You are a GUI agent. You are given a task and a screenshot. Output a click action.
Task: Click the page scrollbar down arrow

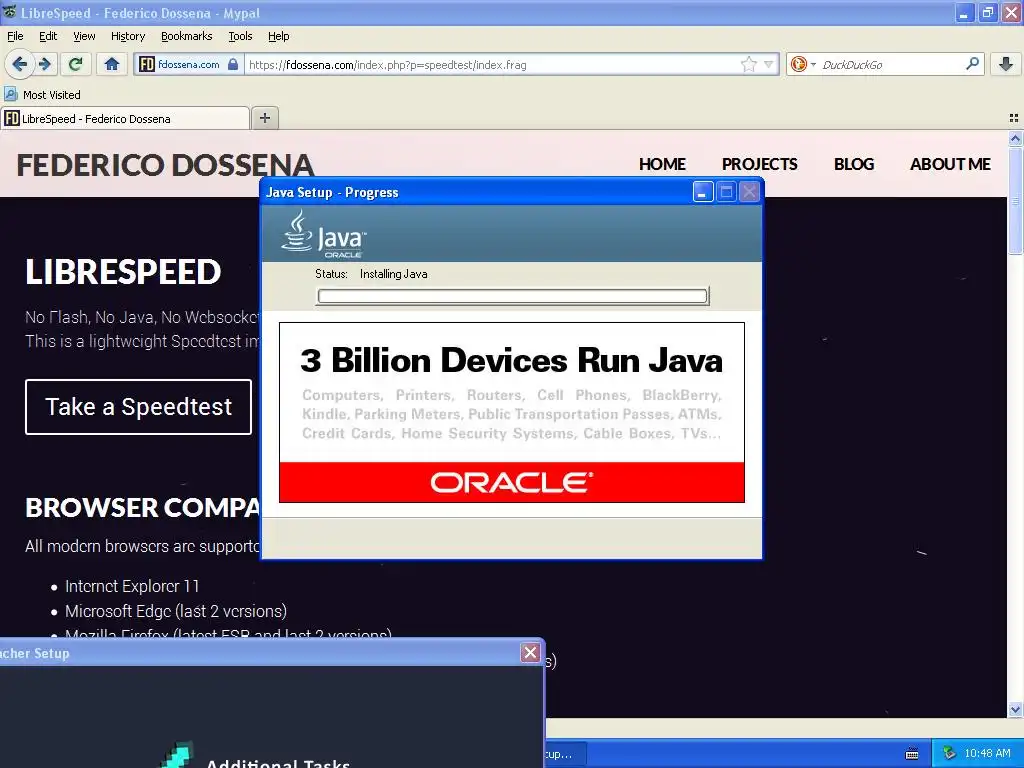(1015, 710)
